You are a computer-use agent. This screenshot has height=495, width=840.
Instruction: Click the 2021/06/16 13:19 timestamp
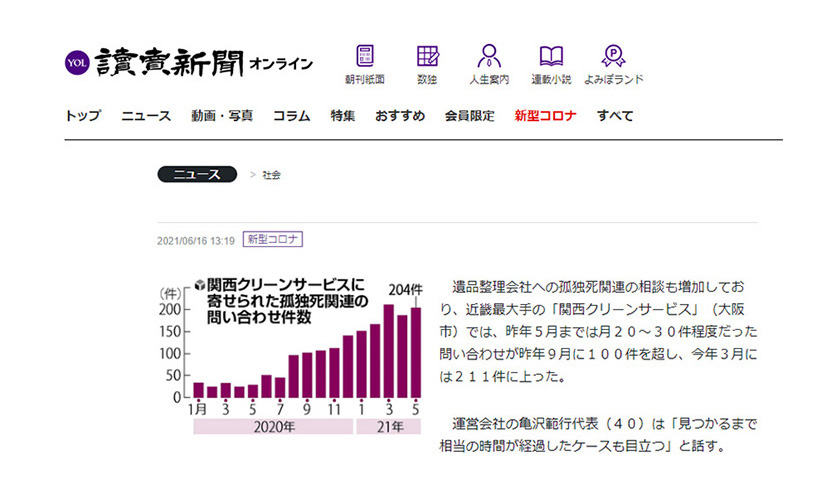click(x=196, y=241)
